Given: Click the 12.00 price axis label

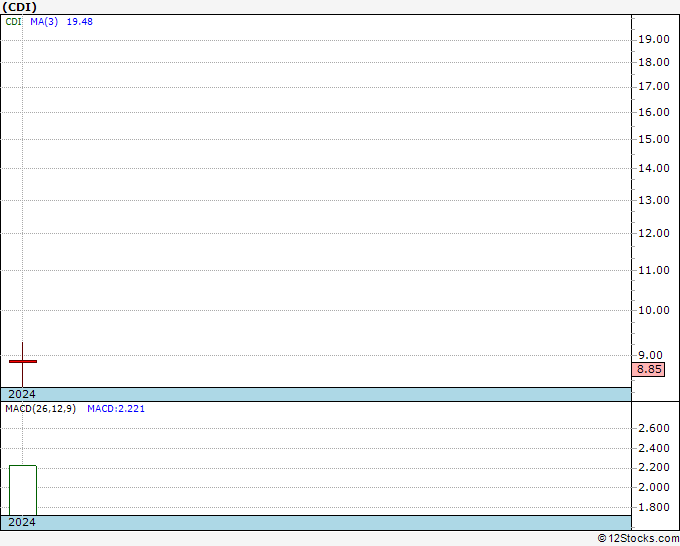Looking at the screenshot, I should pos(654,233).
